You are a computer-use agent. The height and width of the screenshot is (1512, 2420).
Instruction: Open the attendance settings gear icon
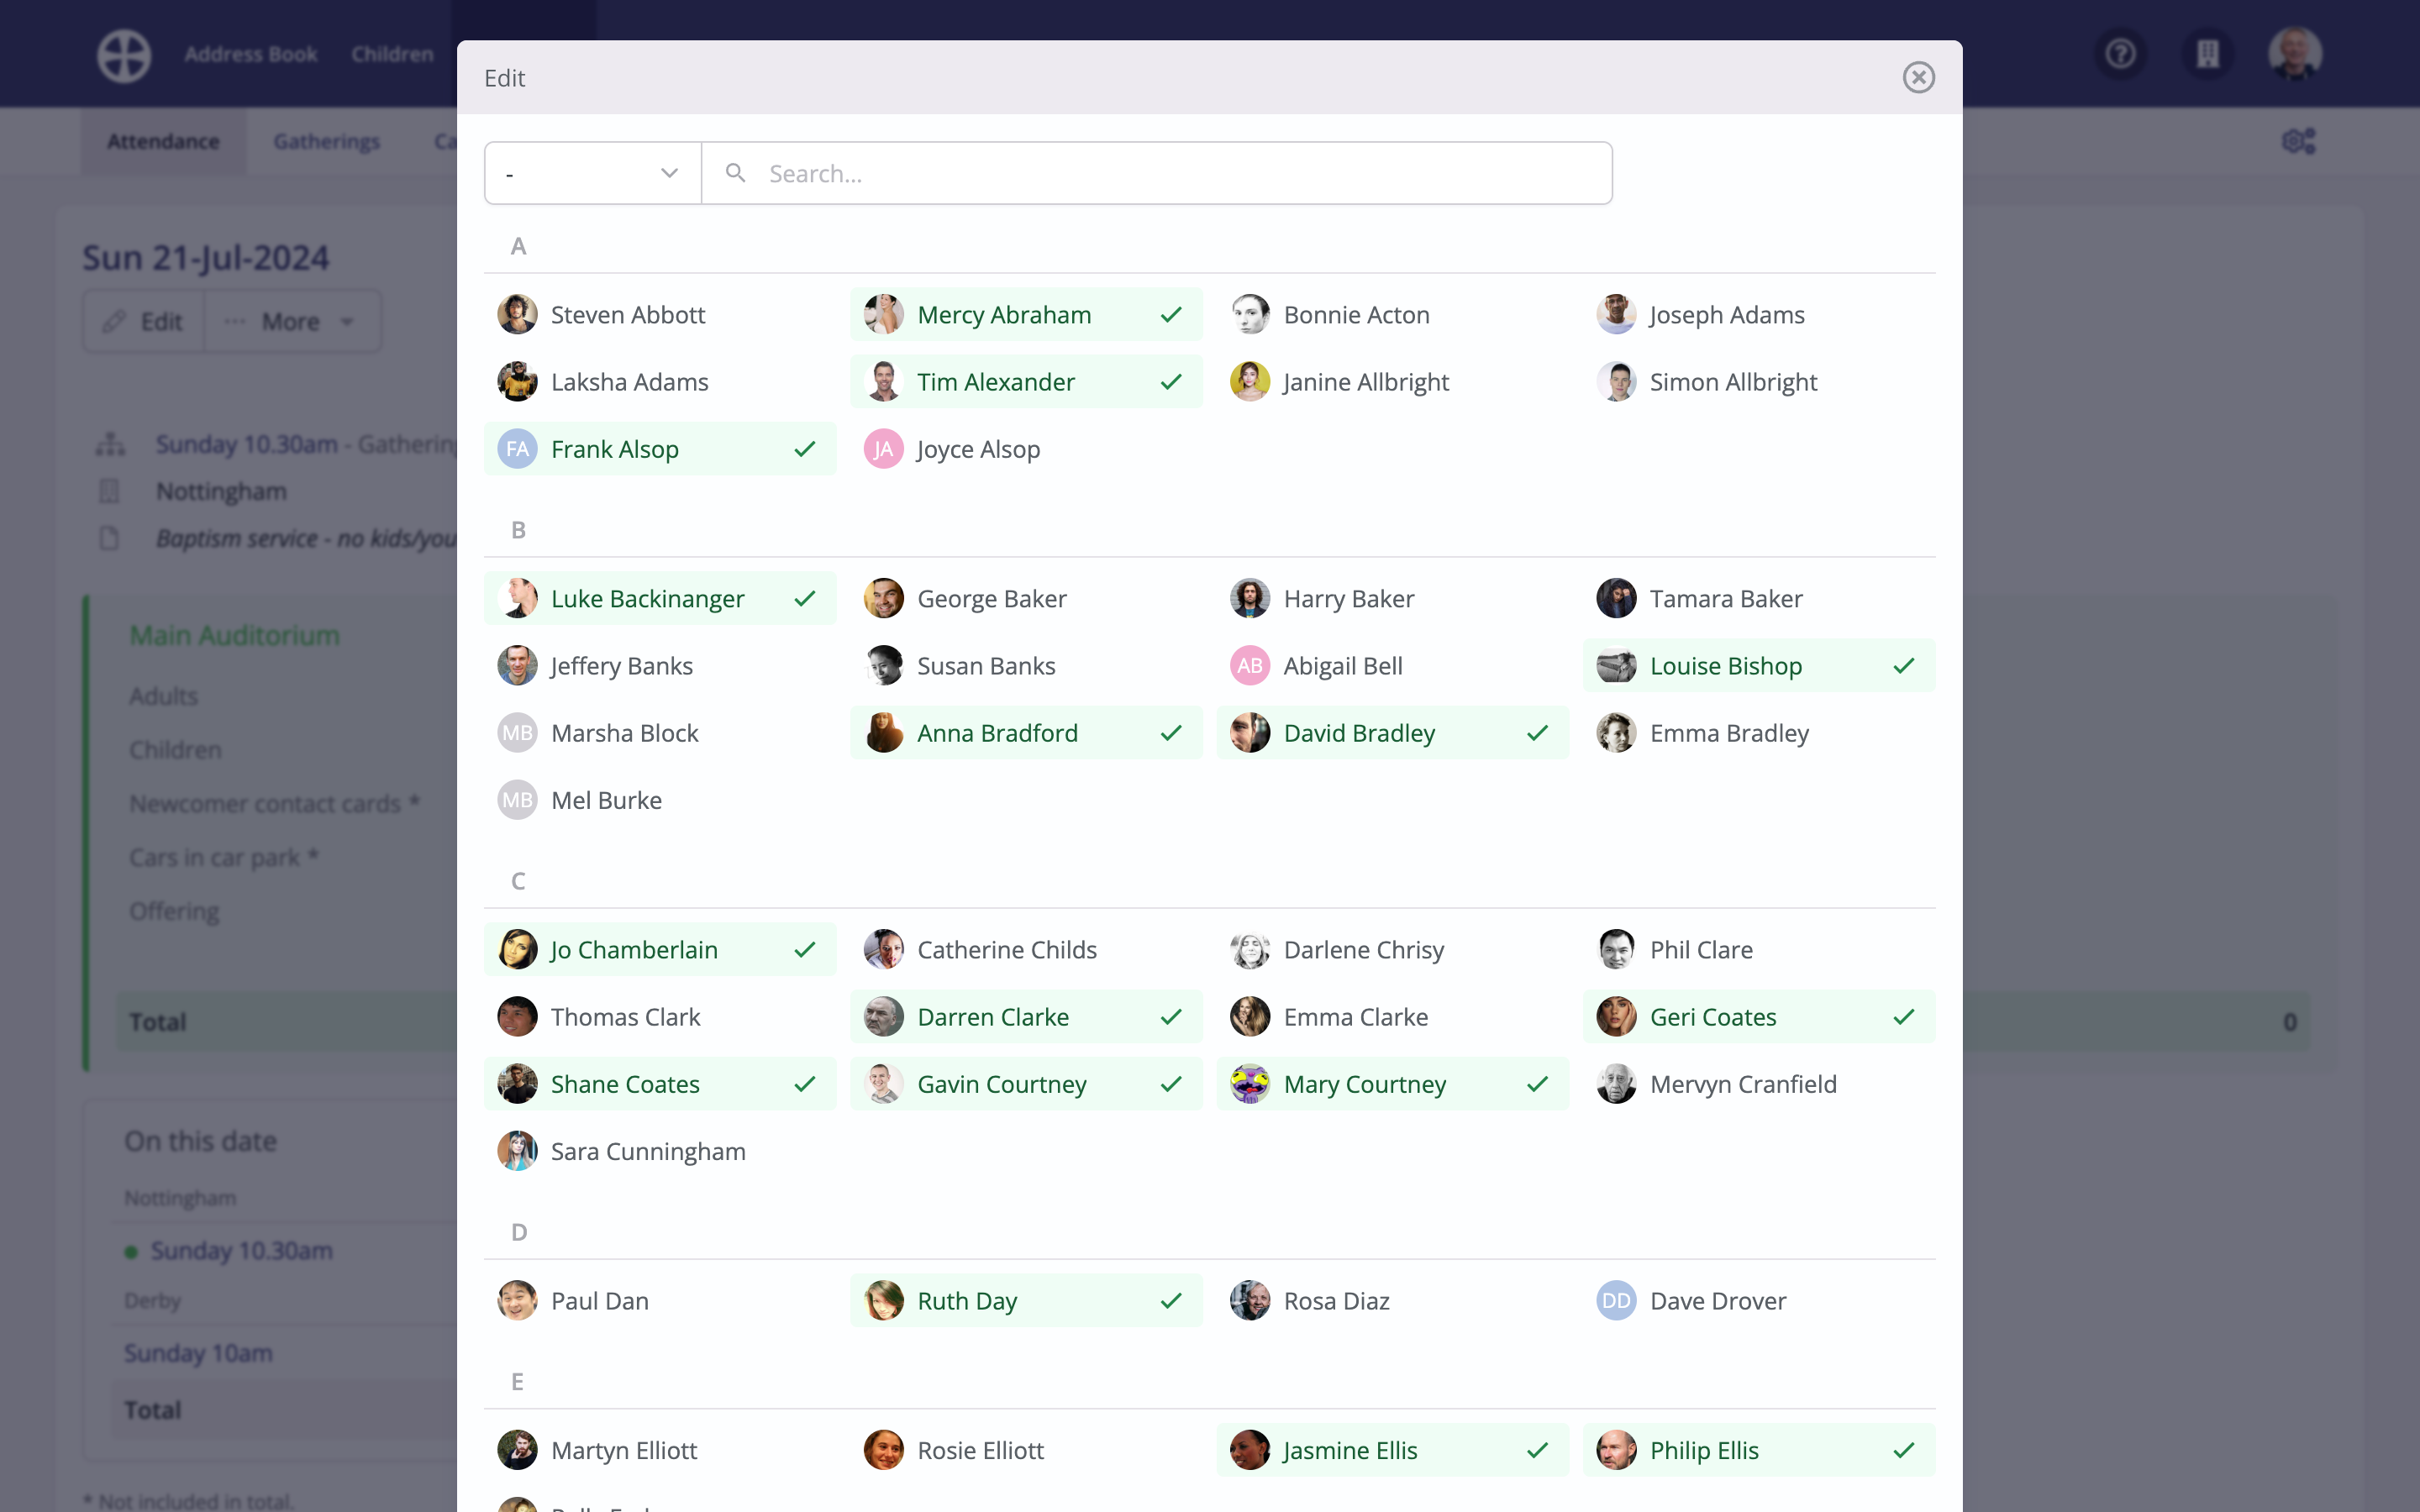(2299, 141)
